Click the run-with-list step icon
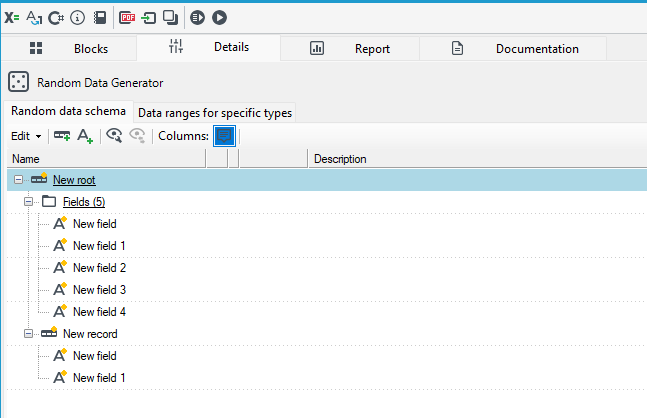 point(197,18)
